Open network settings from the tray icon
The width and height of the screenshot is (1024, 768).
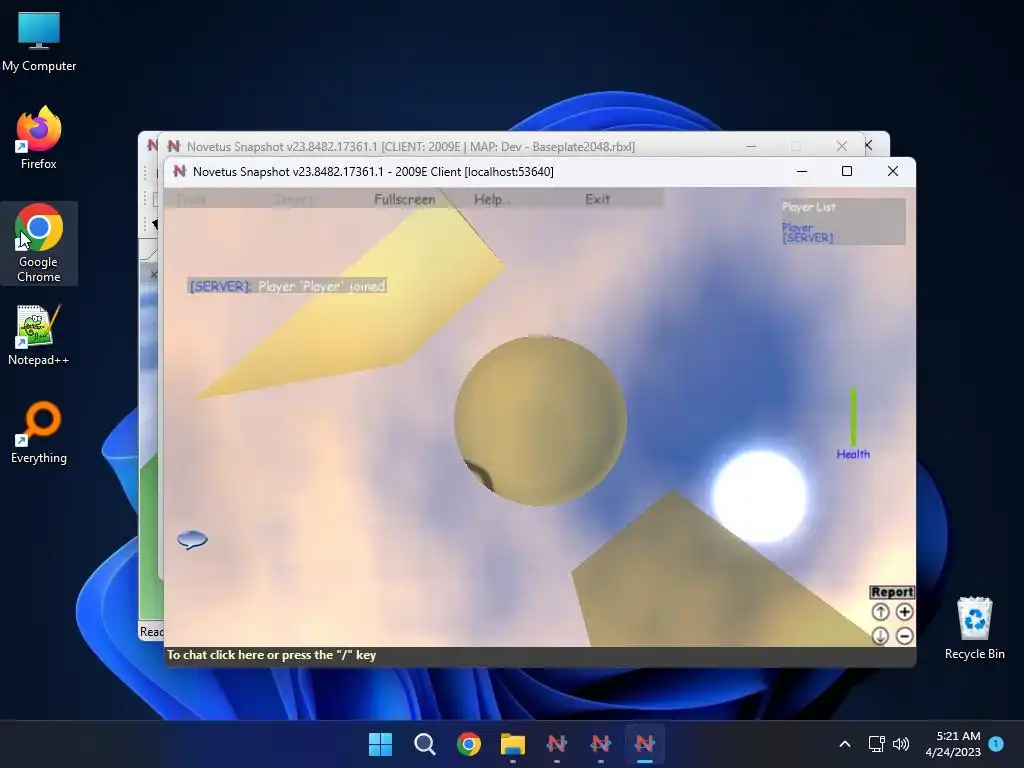876,744
